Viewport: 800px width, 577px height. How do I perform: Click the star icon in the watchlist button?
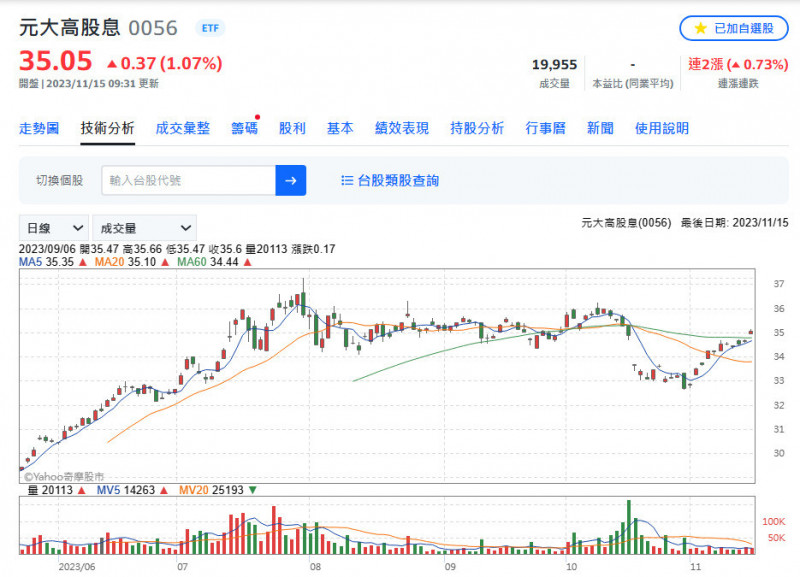pyautogui.click(x=701, y=28)
